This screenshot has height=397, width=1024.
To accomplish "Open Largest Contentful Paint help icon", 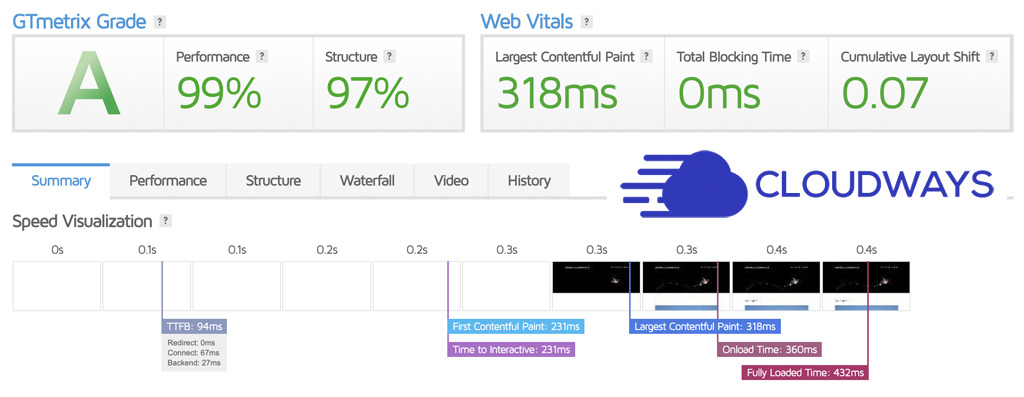I will coord(647,57).
